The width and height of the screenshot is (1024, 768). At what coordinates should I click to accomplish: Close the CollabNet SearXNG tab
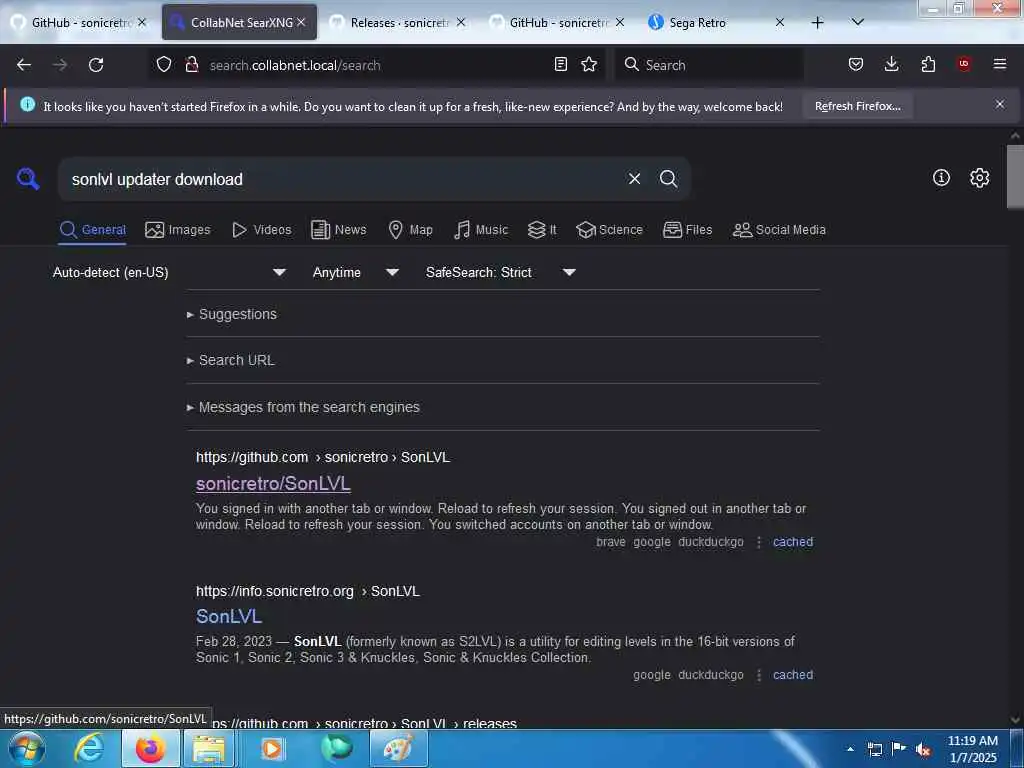(301, 23)
